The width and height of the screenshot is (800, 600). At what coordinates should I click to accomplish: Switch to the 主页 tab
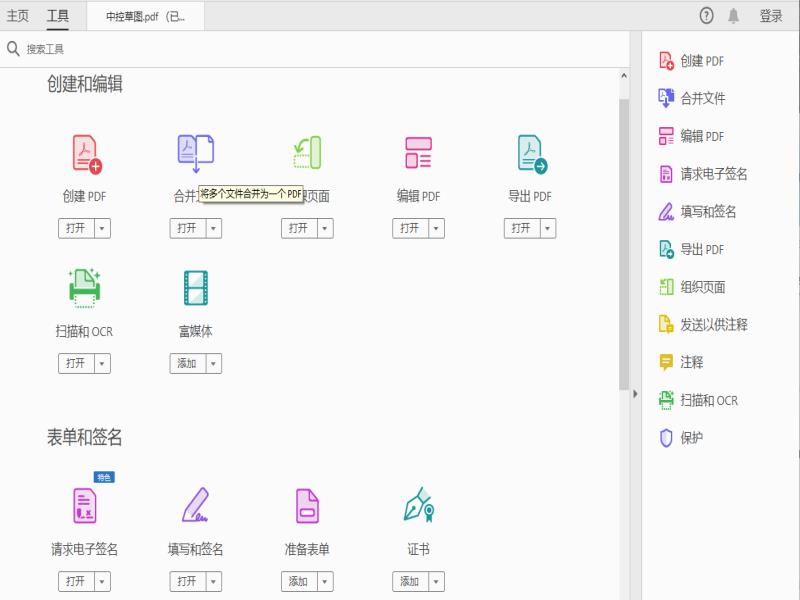(18, 15)
